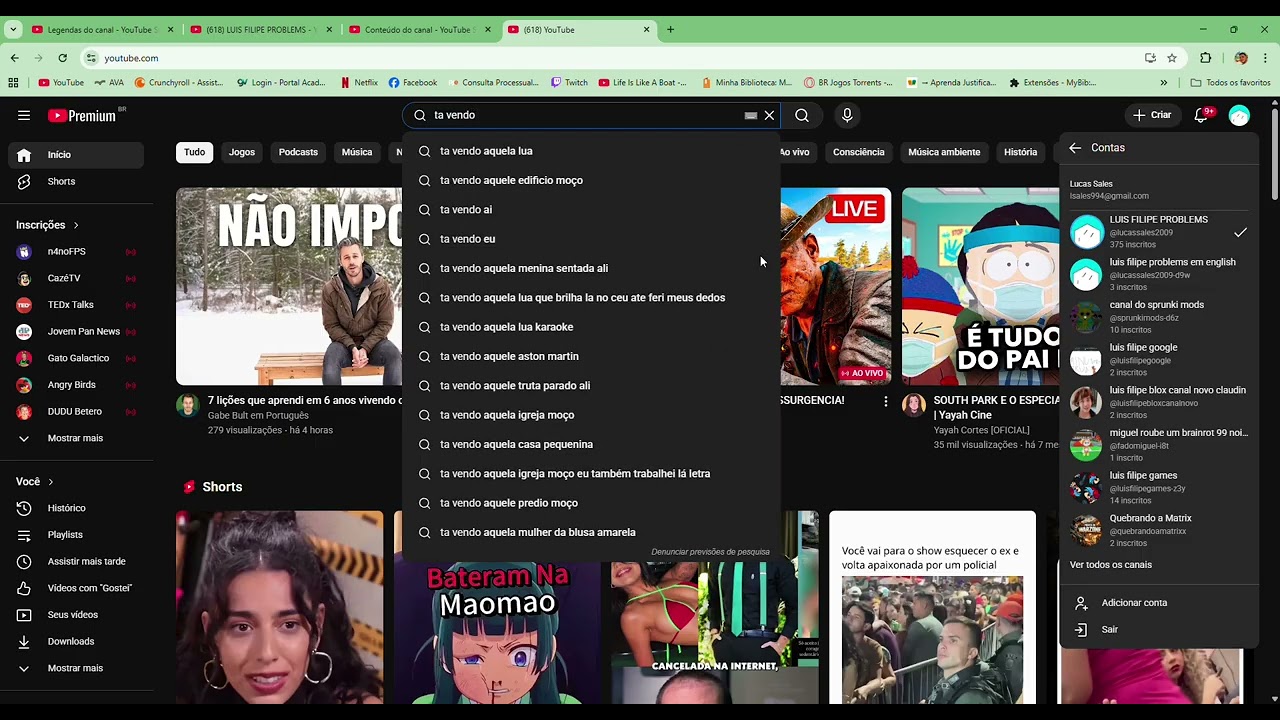Select suggestion ta vendo aquela lua karaoke
1280x720 pixels.
point(591,327)
